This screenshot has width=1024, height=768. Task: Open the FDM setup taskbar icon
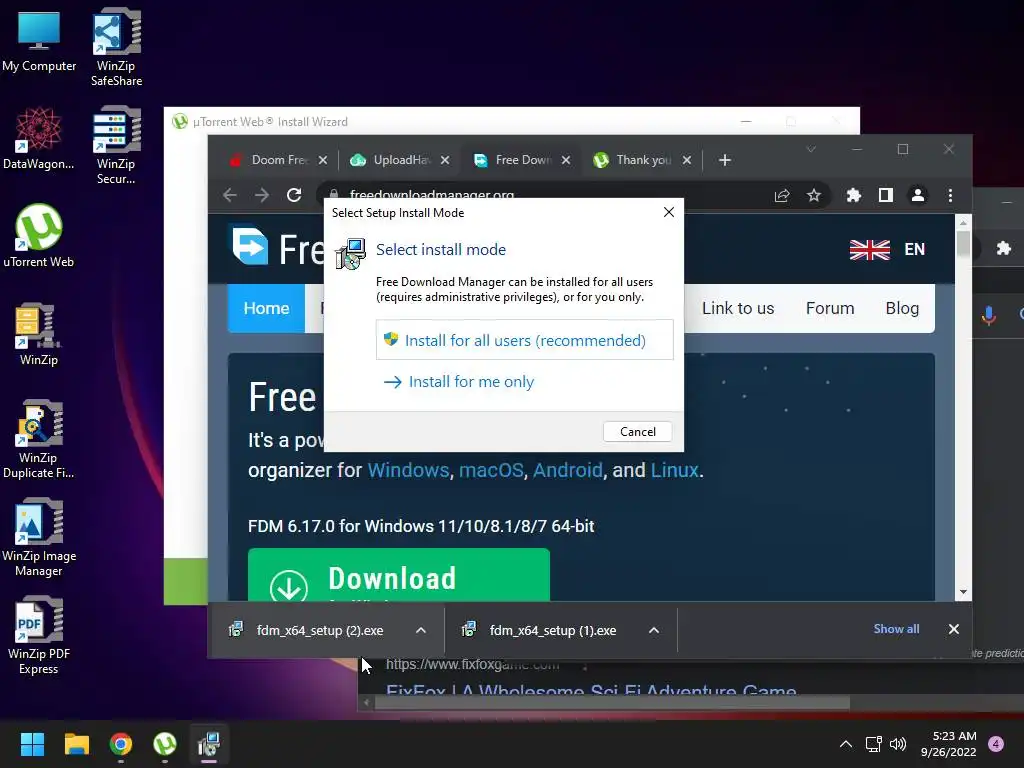tap(209, 744)
